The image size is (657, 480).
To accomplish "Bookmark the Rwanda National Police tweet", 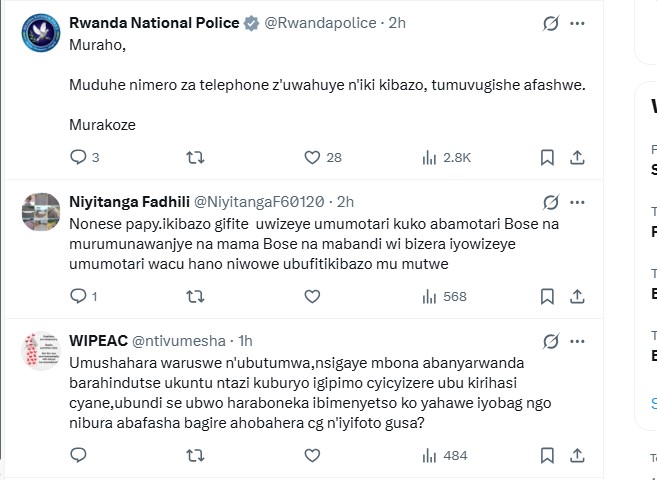I will point(547,157).
